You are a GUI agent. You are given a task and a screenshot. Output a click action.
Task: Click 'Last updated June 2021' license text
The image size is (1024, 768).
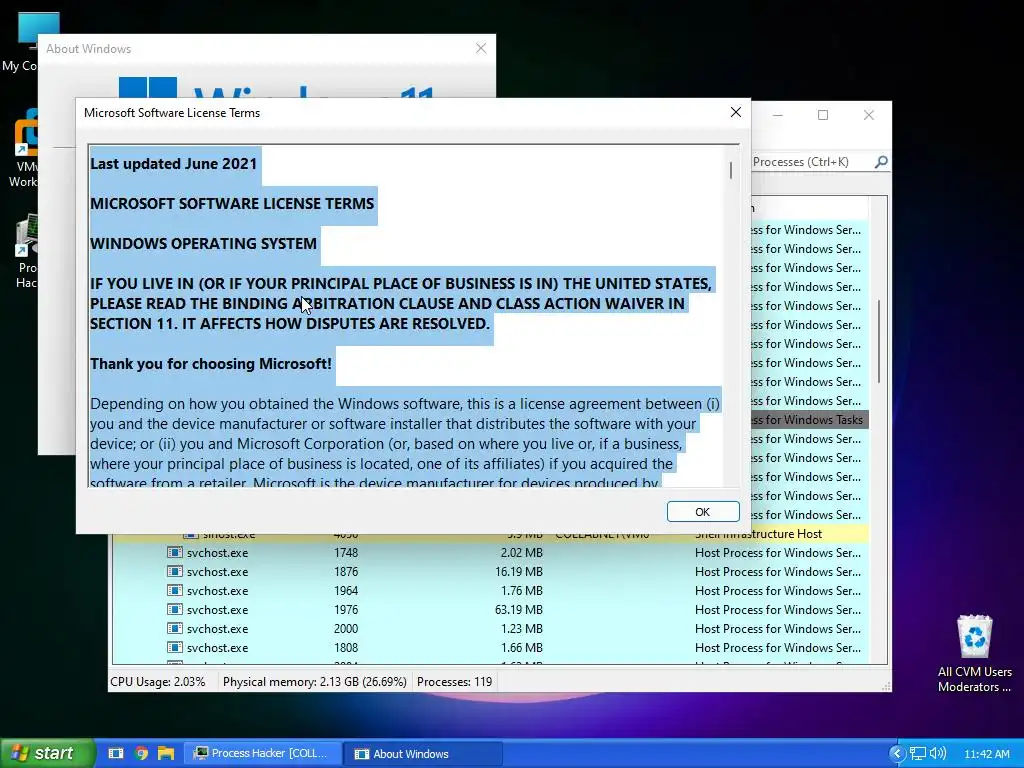pyautogui.click(x=174, y=163)
